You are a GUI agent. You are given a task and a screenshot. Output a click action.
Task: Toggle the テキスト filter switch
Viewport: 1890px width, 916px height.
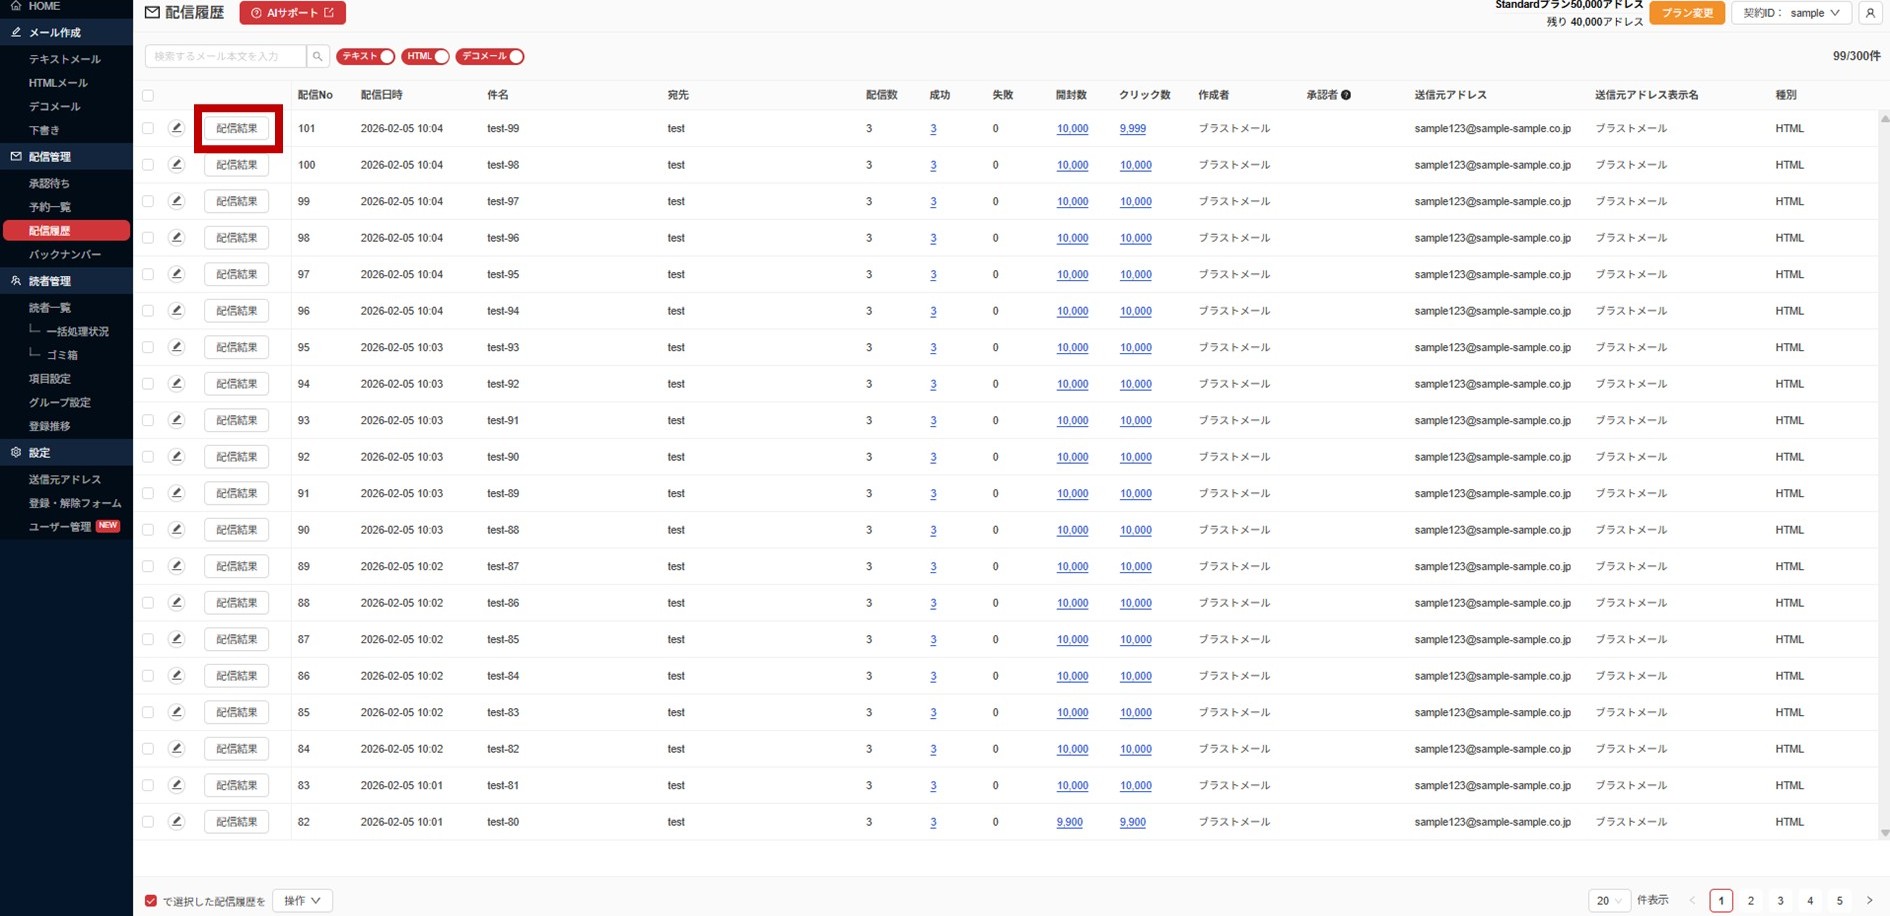pos(365,57)
